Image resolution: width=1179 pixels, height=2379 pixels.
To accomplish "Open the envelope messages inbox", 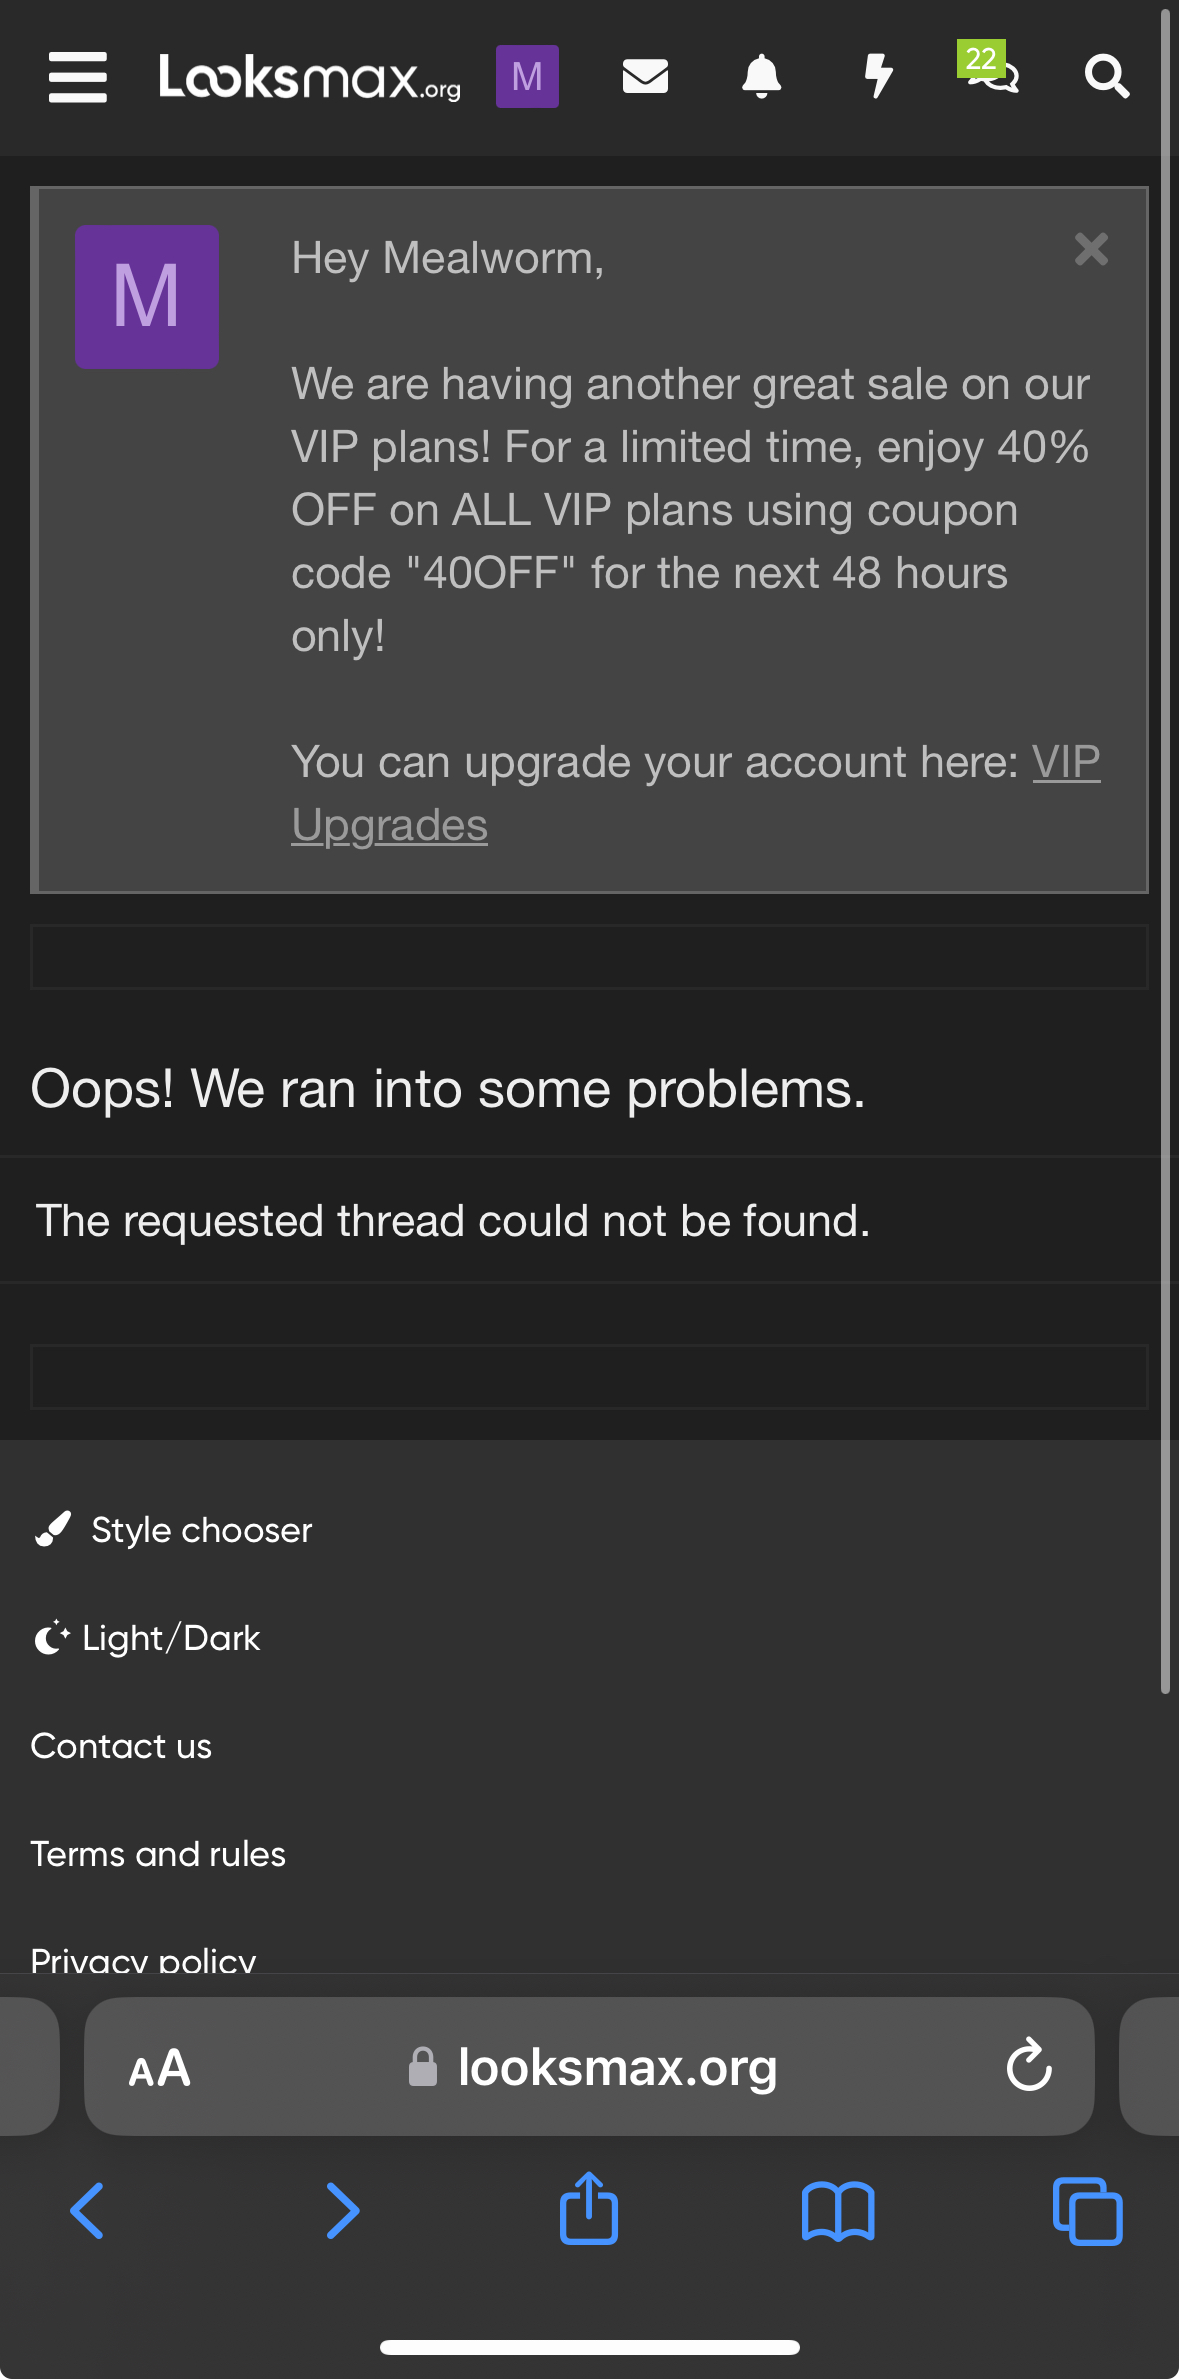I will coord(645,77).
